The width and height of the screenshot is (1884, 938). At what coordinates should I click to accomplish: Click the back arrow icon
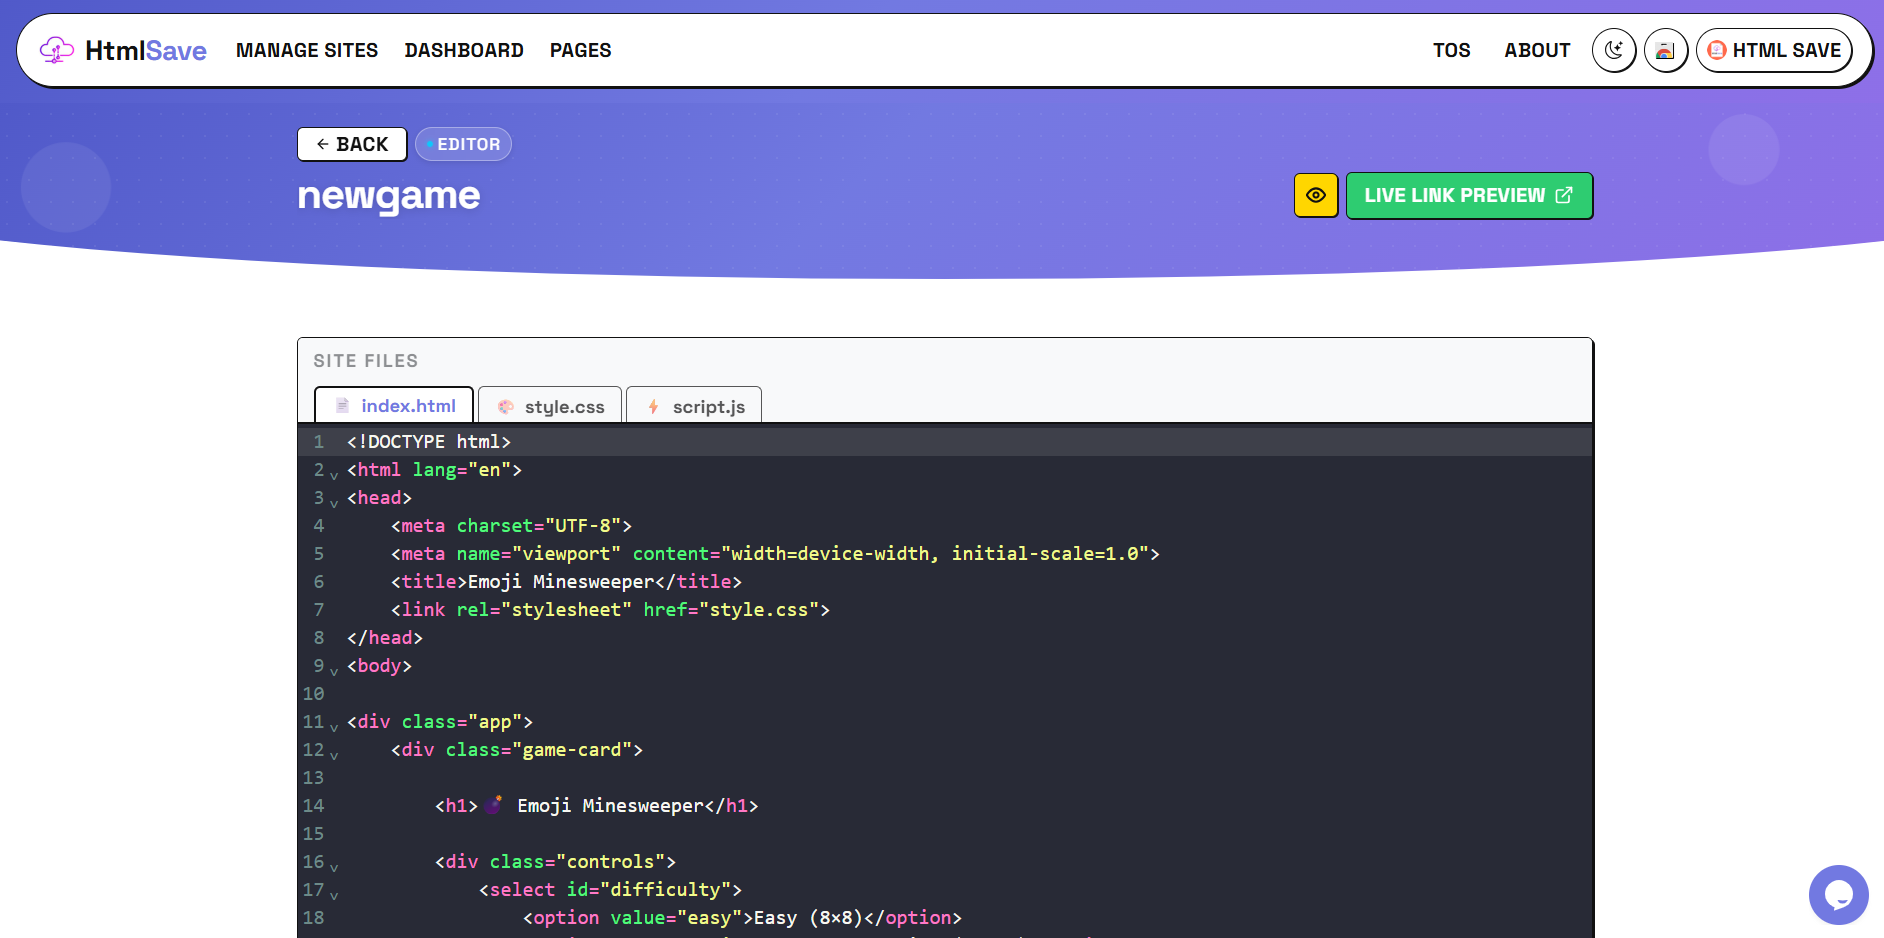coord(322,144)
